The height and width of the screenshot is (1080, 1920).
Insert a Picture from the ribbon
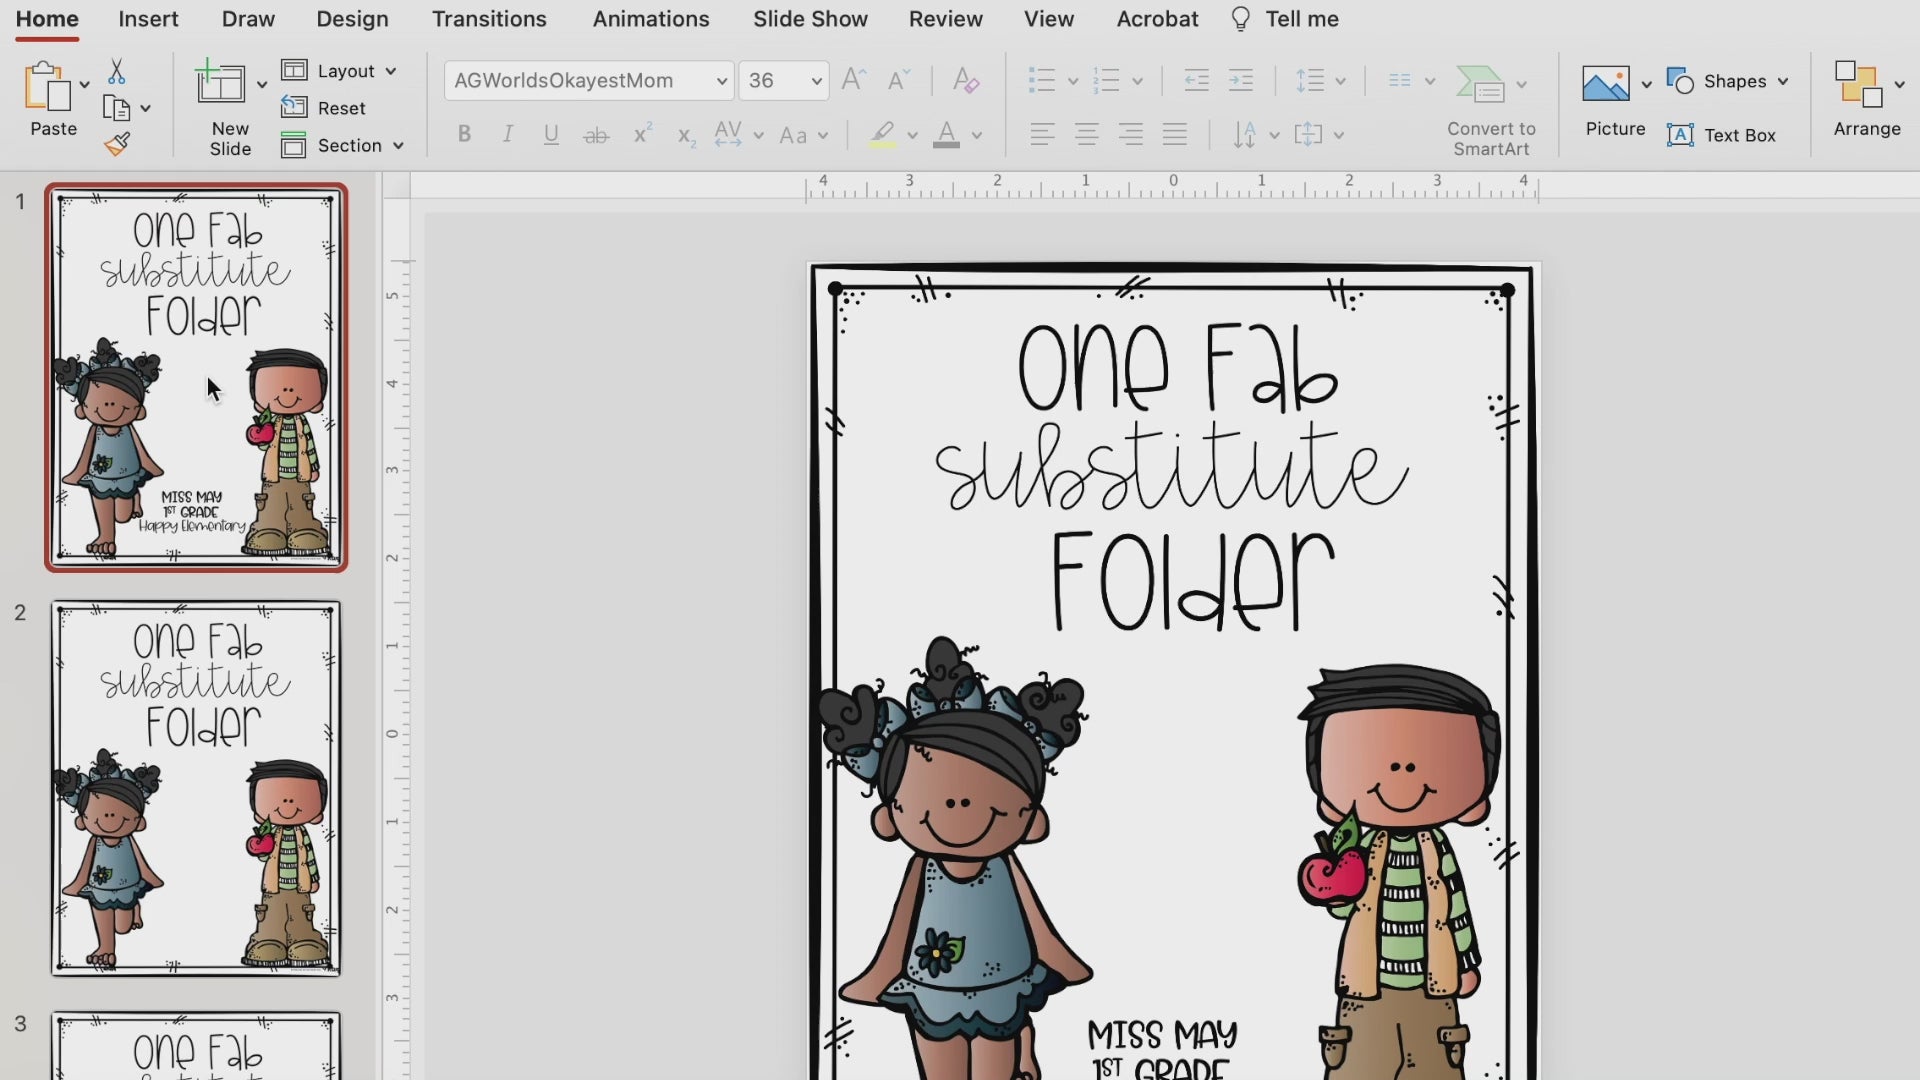[1605, 84]
